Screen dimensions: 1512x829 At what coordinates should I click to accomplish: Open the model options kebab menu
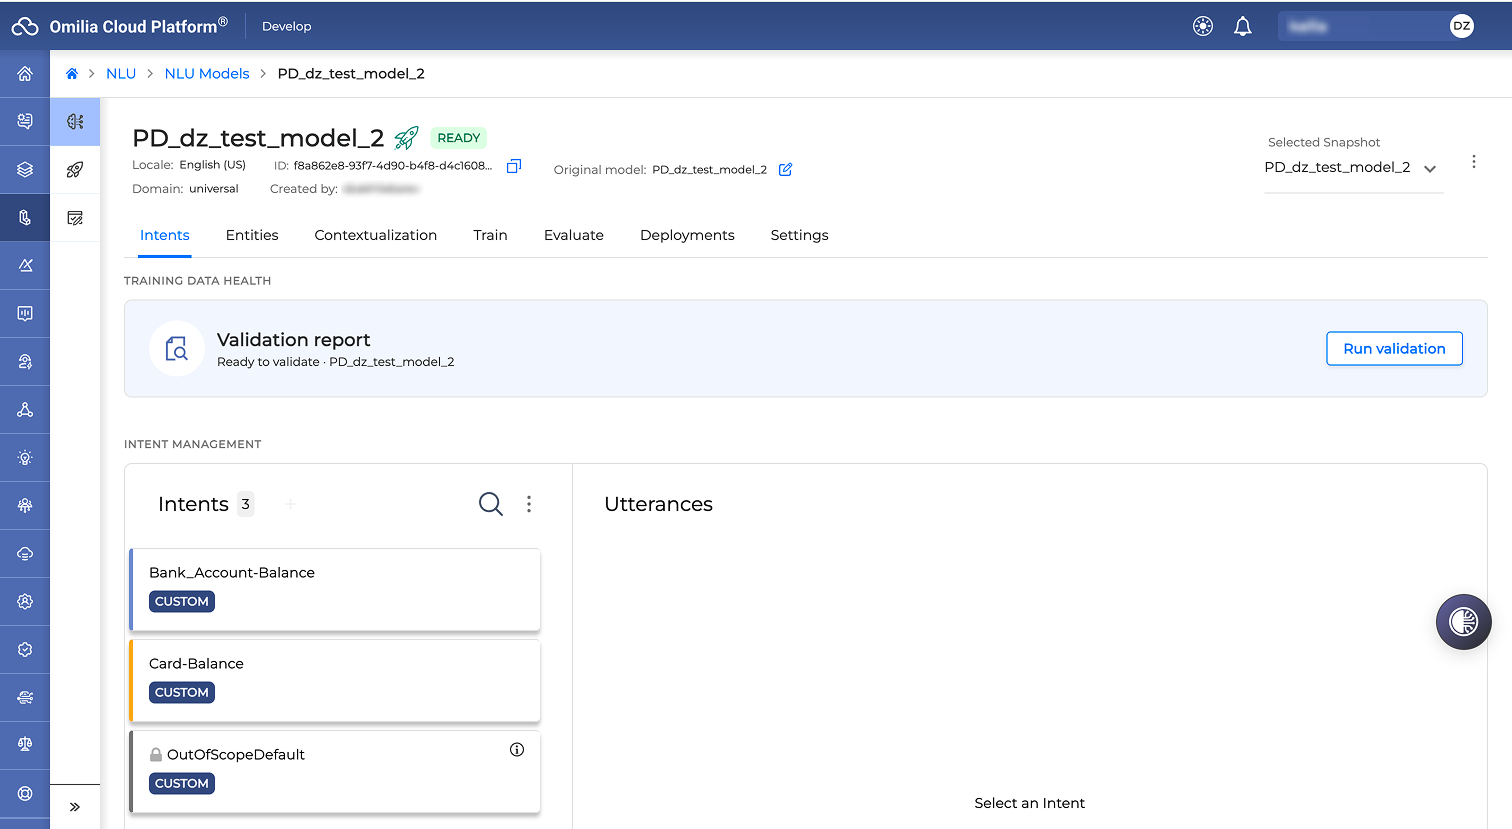[x=1473, y=162]
